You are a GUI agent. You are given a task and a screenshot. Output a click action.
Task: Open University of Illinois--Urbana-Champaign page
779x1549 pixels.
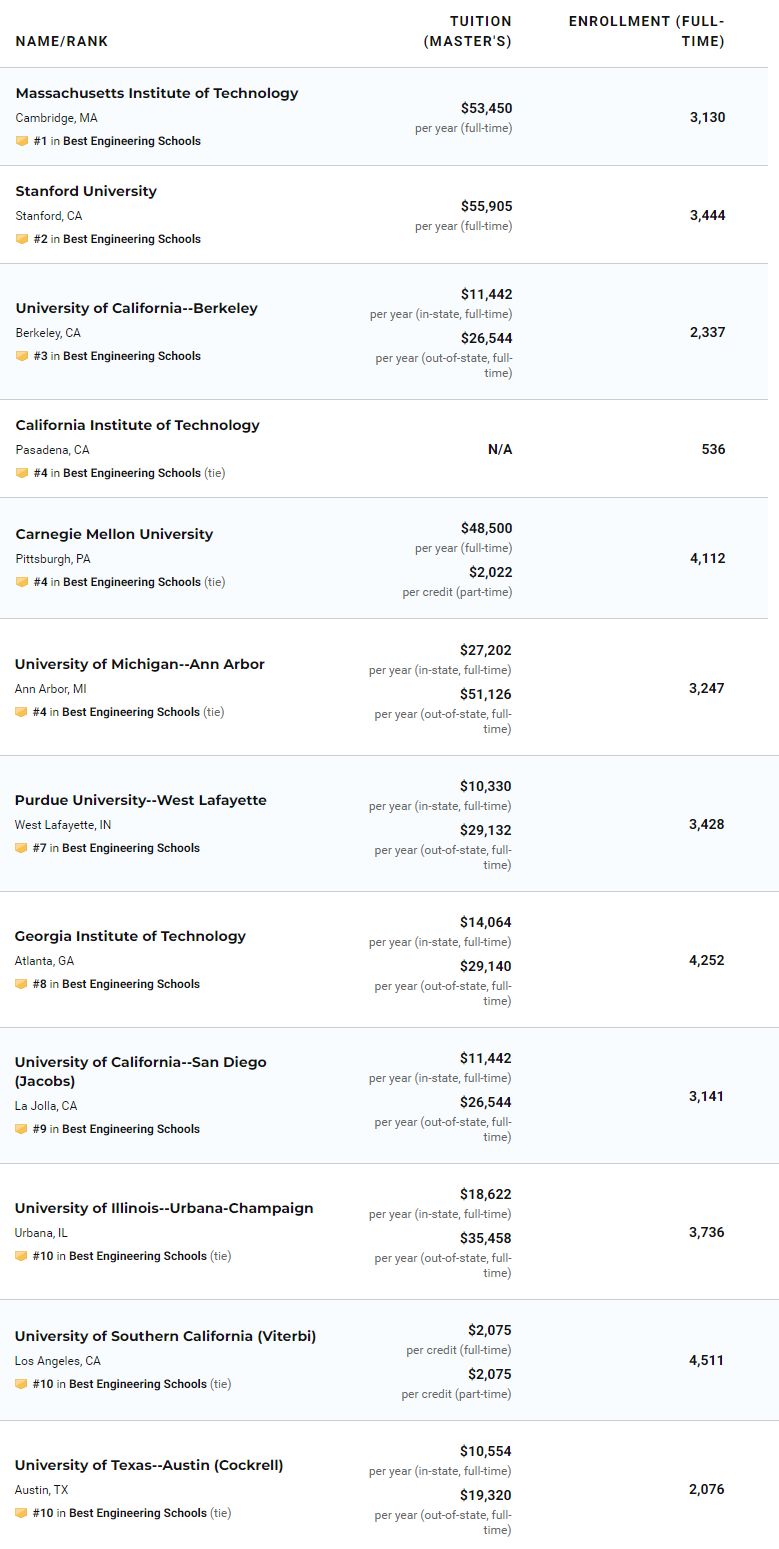(164, 1208)
